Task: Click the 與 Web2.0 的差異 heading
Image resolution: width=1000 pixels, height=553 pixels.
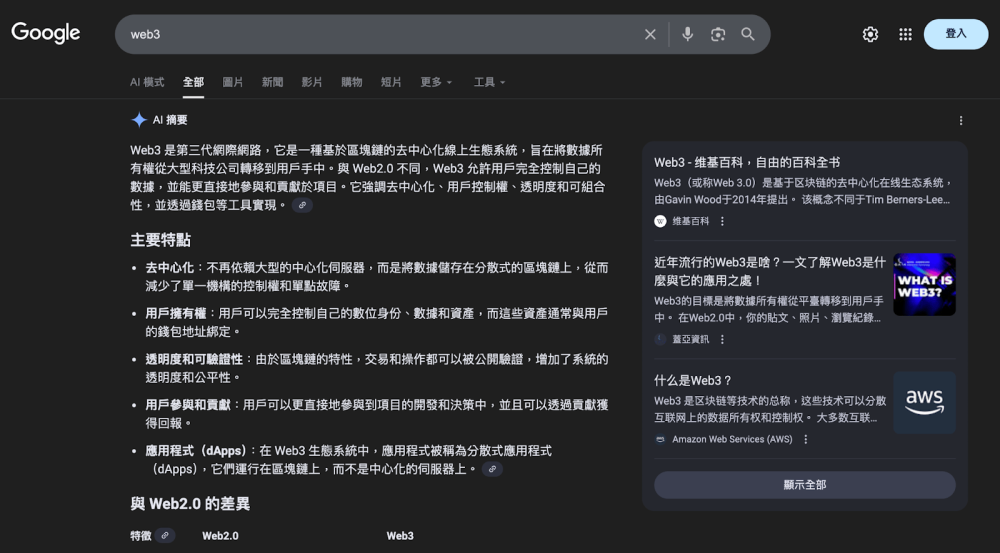Action: pyautogui.click(x=190, y=504)
